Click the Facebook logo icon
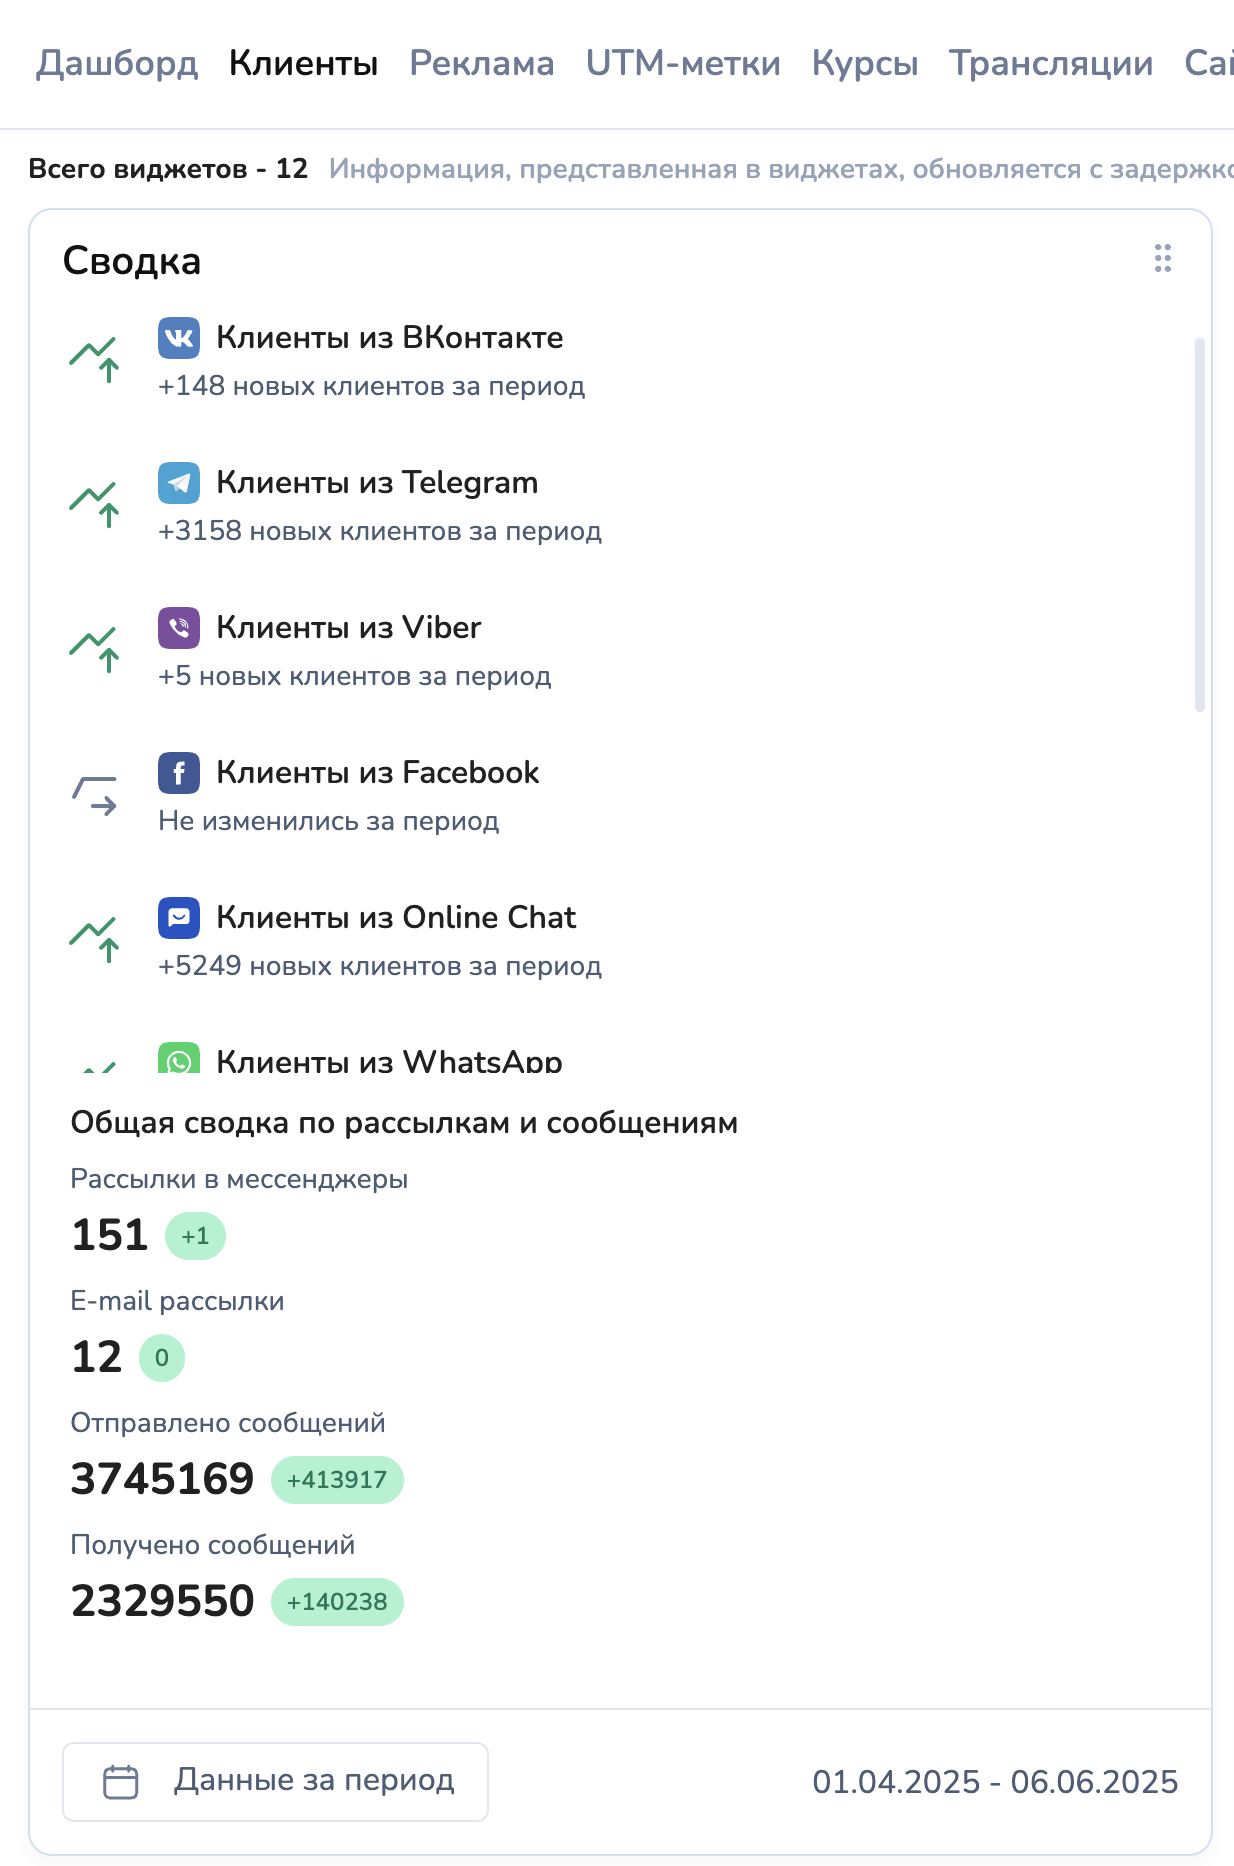This screenshot has height=1866, width=1234. 179,773
